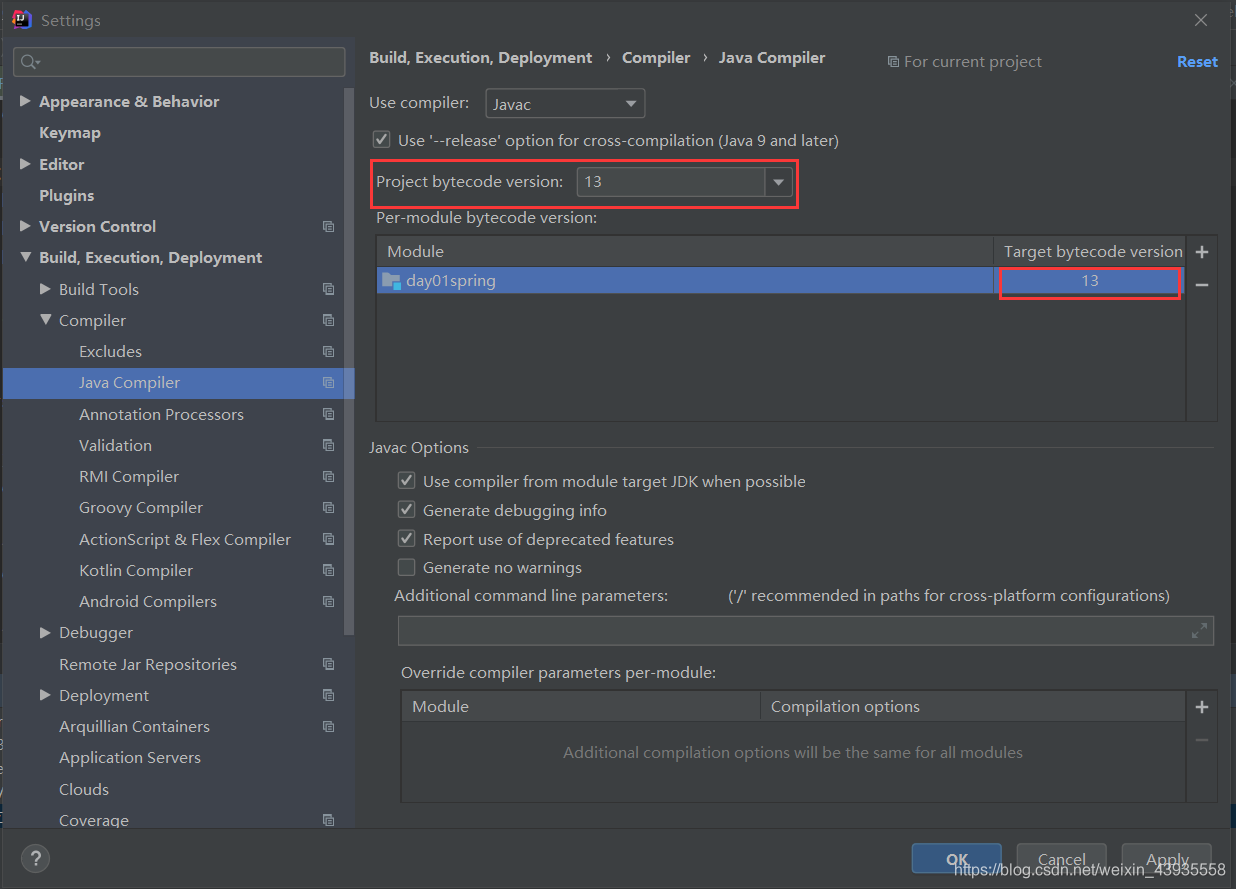Open Project bytecode version dropdown arrow
The height and width of the screenshot is (889, 1236).
(x=779, y=182)
